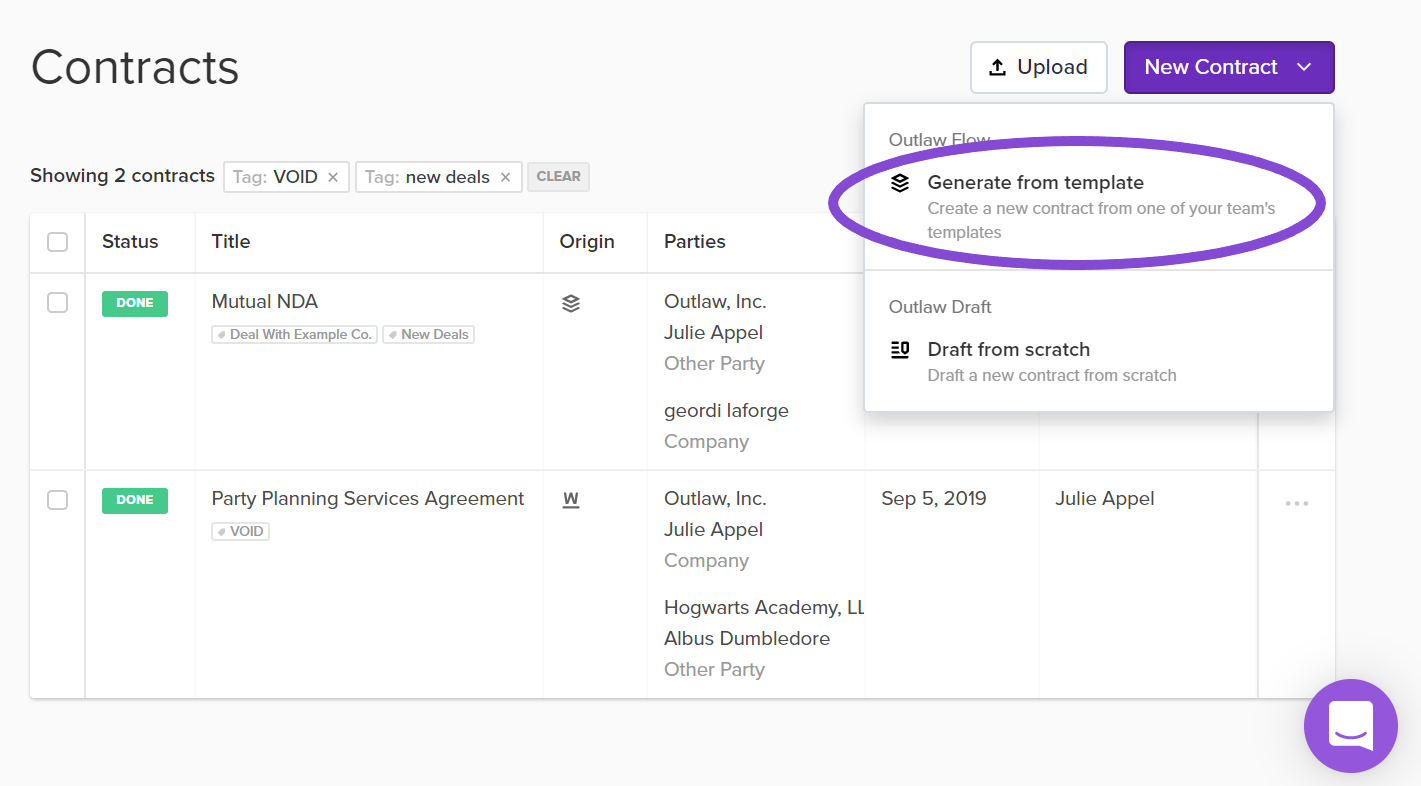Click geordi laforge party name
The height and width of the screenshot is (786, 1421).
click(726, 410)
